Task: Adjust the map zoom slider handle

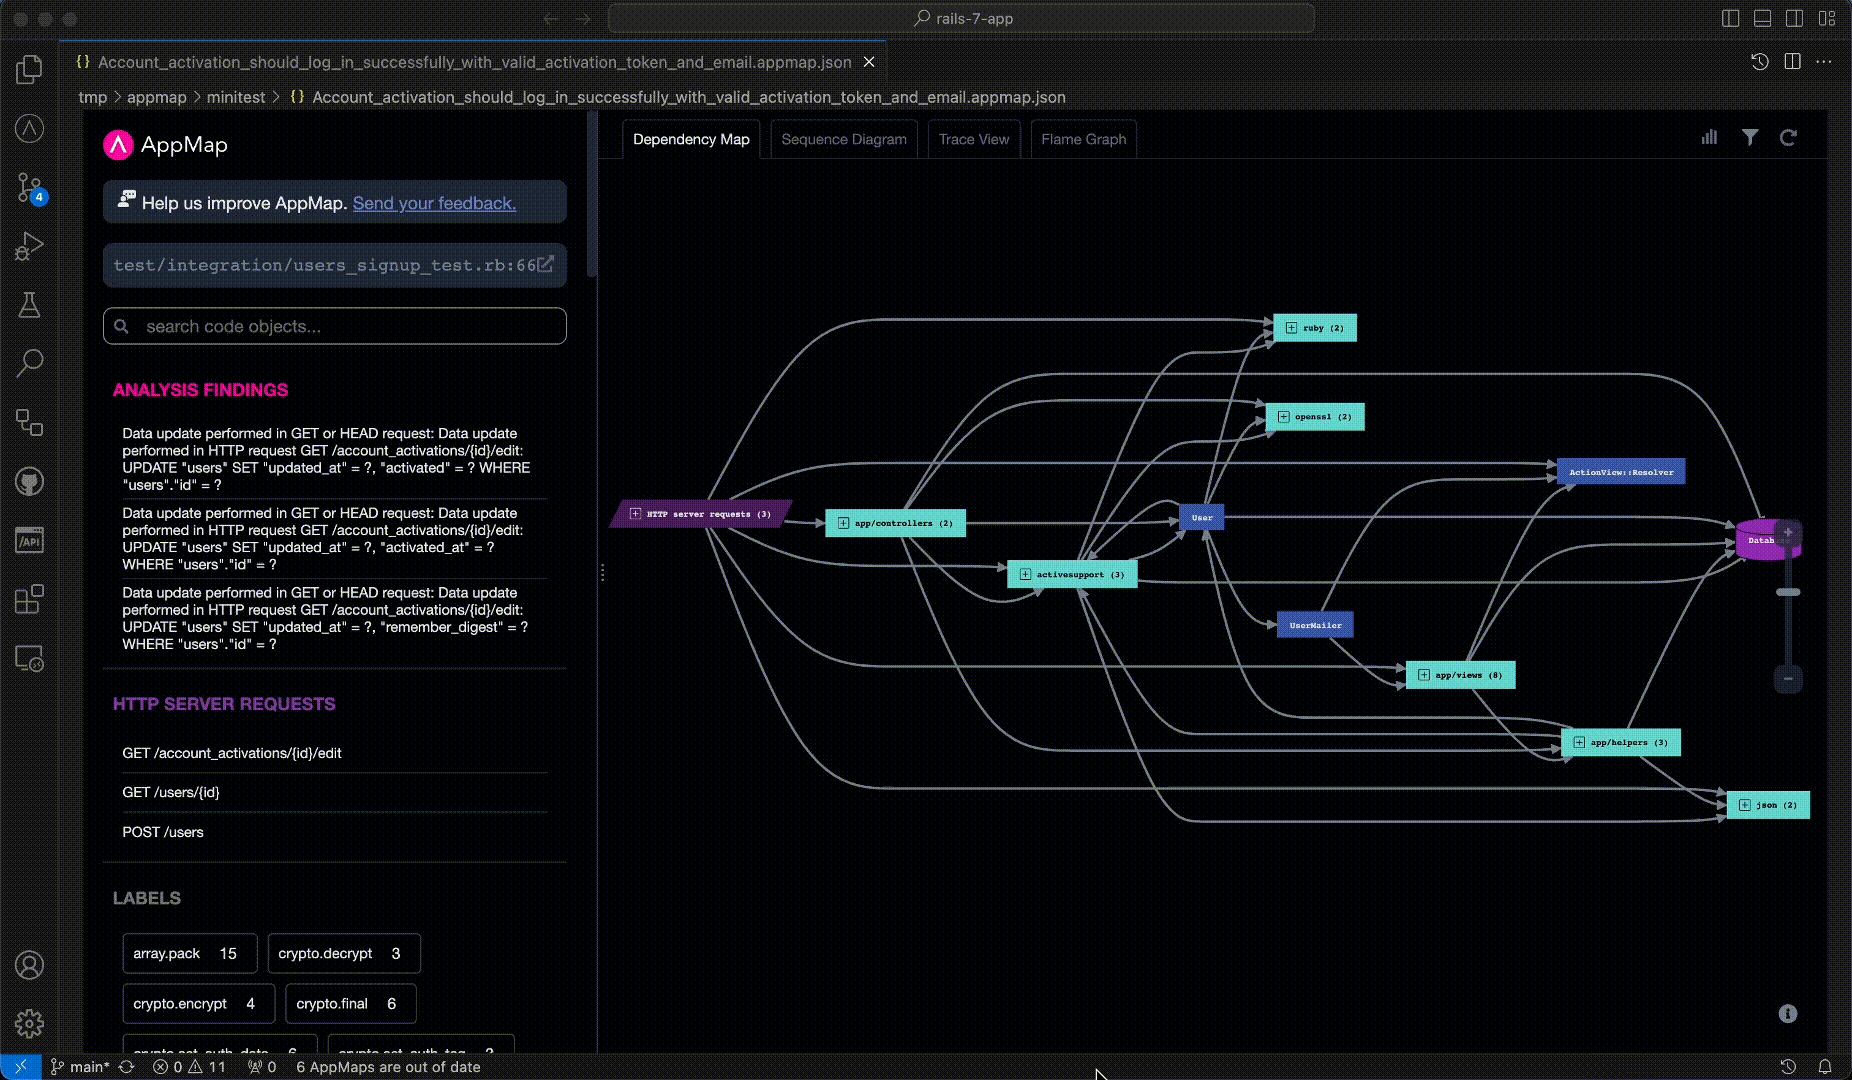Action: 1788,592
